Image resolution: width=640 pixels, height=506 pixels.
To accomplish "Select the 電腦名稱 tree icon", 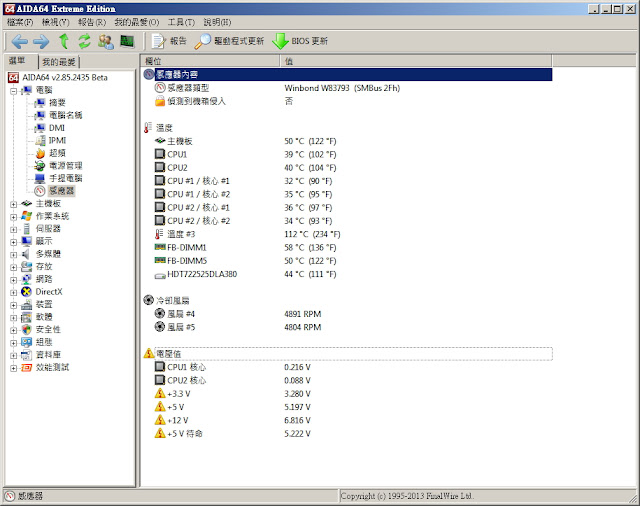I will 40,115.
